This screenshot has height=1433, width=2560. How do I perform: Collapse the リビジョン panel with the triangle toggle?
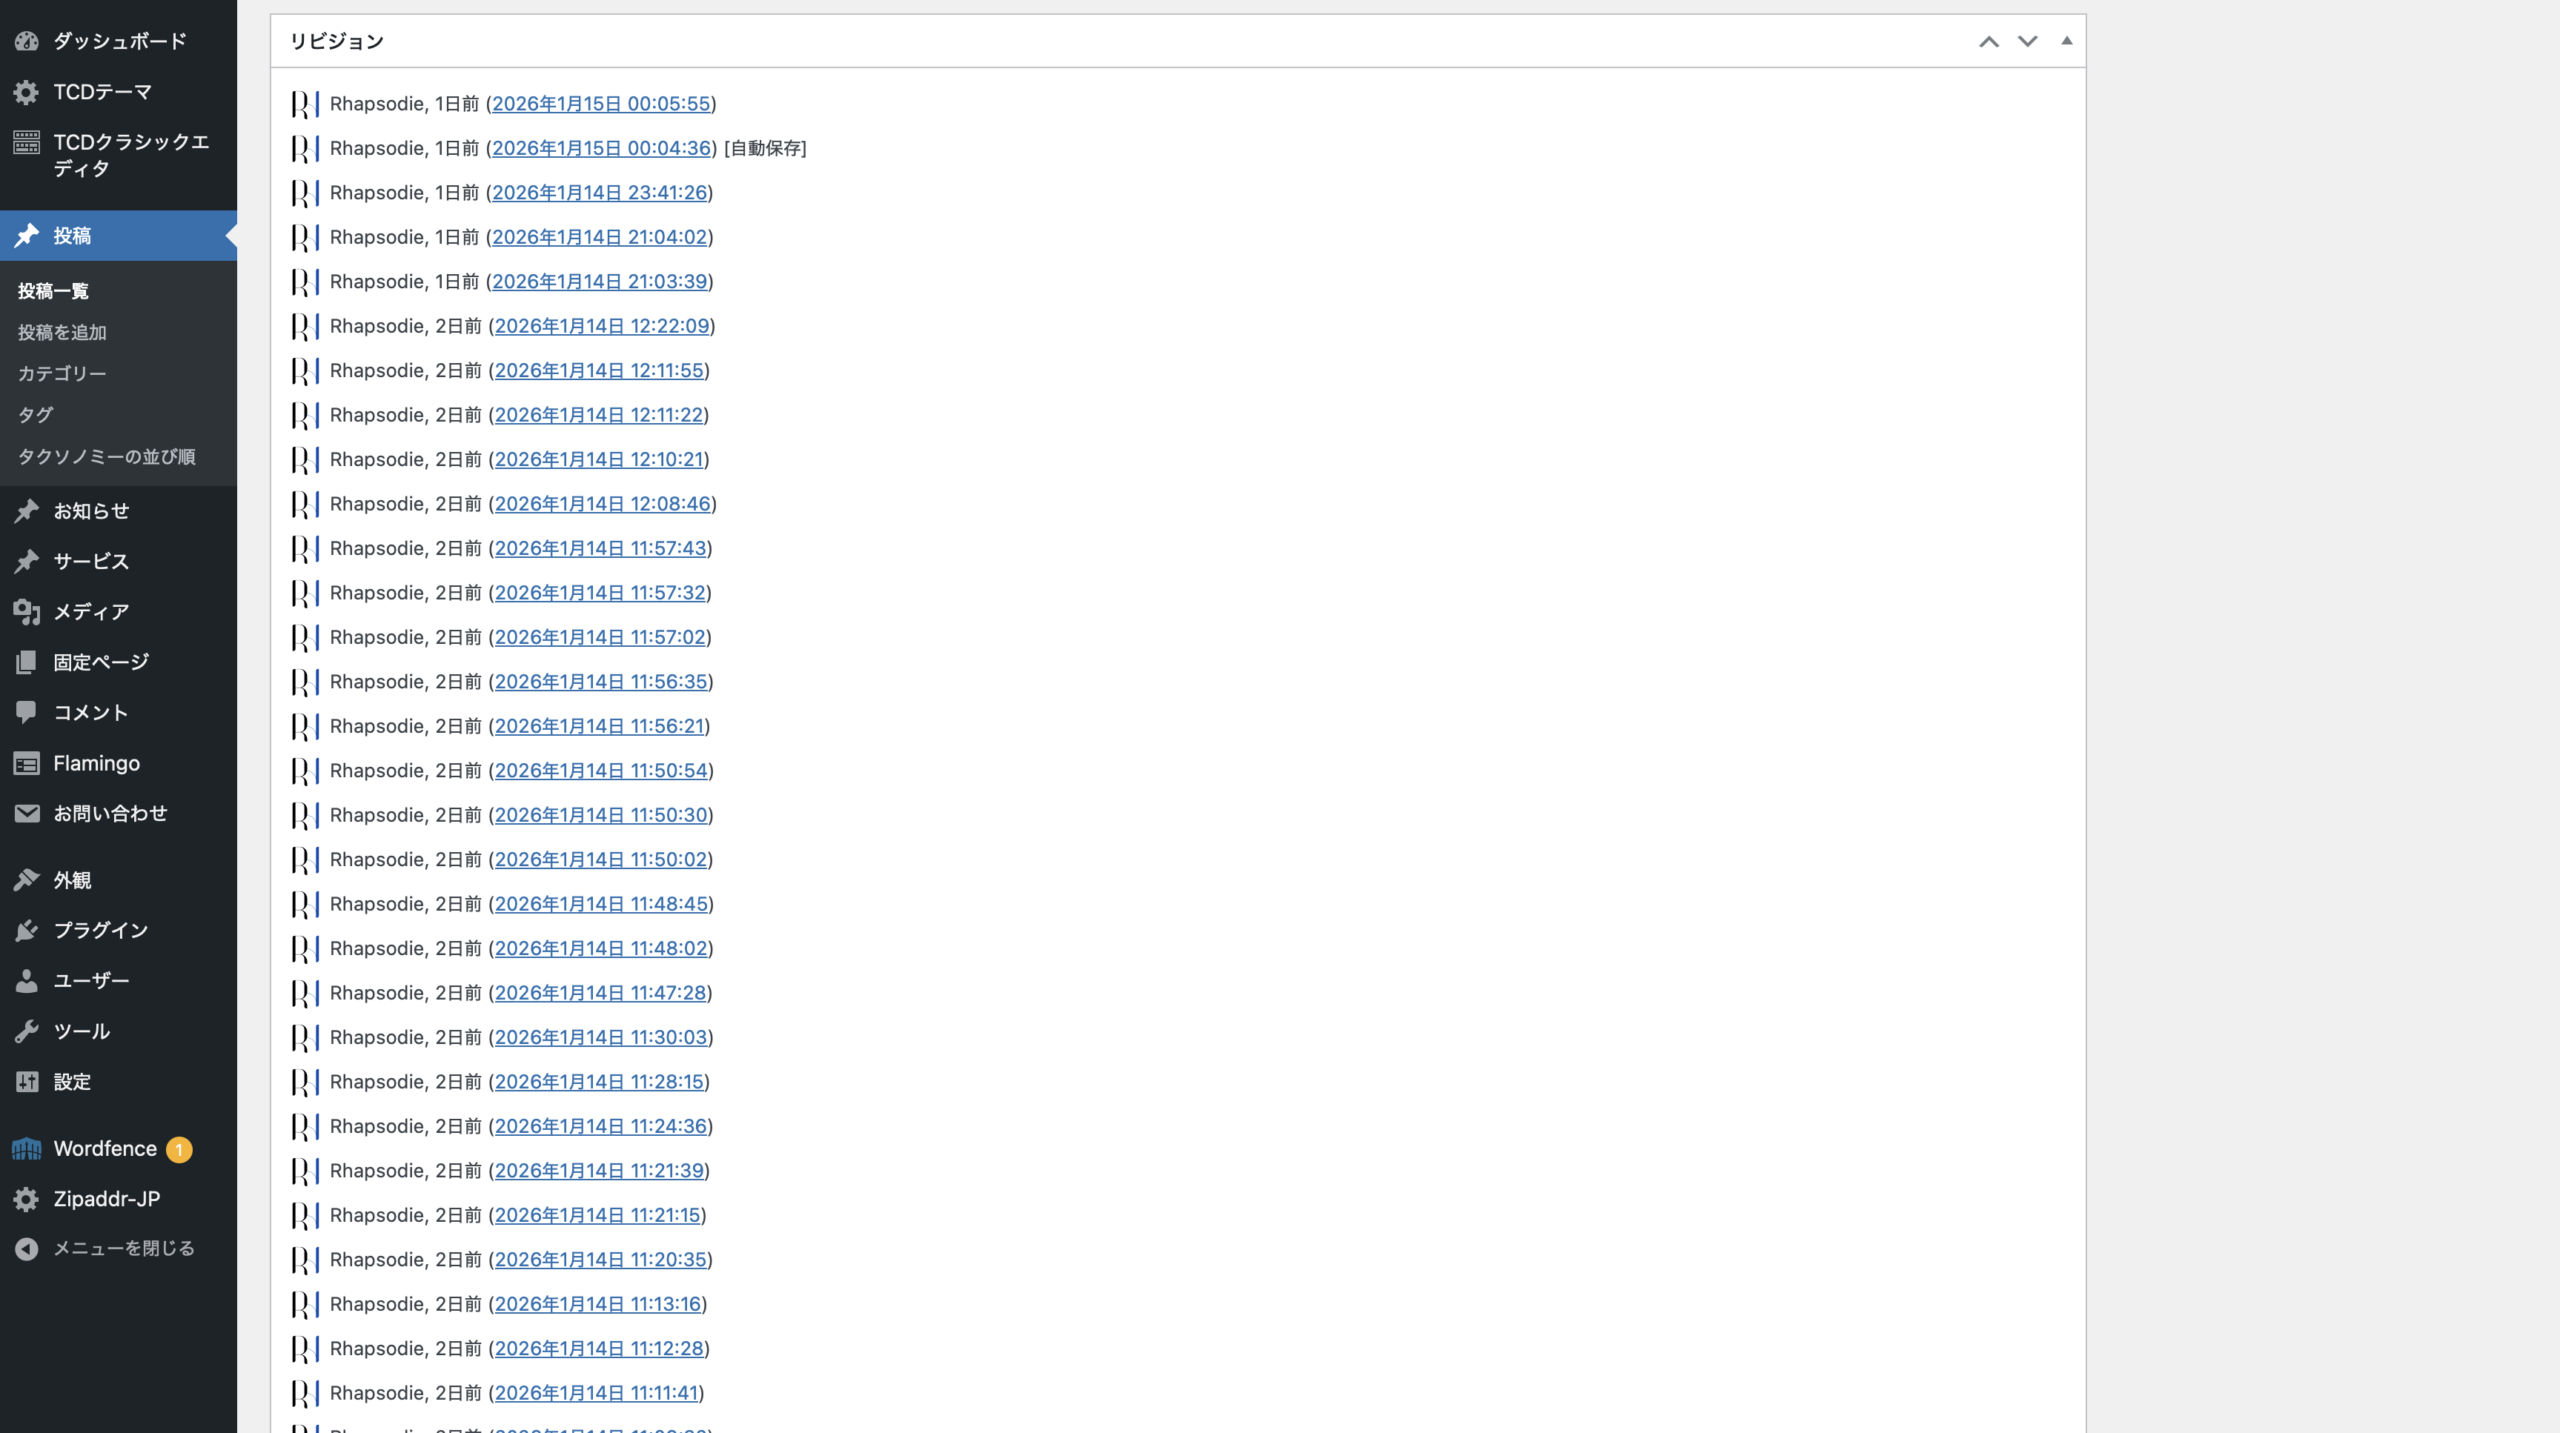2066,42
